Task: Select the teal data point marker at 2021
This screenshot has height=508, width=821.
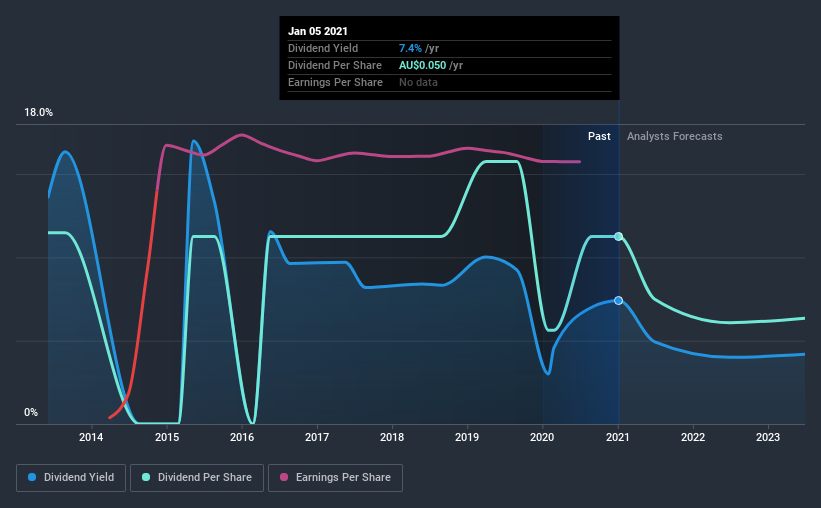Action: click(618, 236)
